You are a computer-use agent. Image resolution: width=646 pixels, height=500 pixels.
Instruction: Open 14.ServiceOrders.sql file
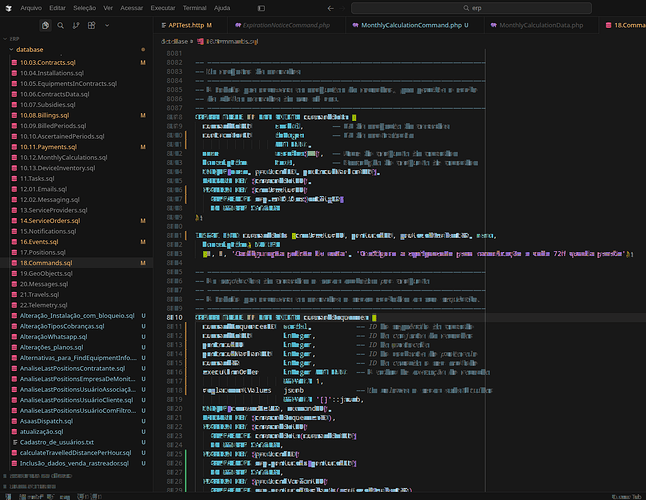tap(50, 221)
